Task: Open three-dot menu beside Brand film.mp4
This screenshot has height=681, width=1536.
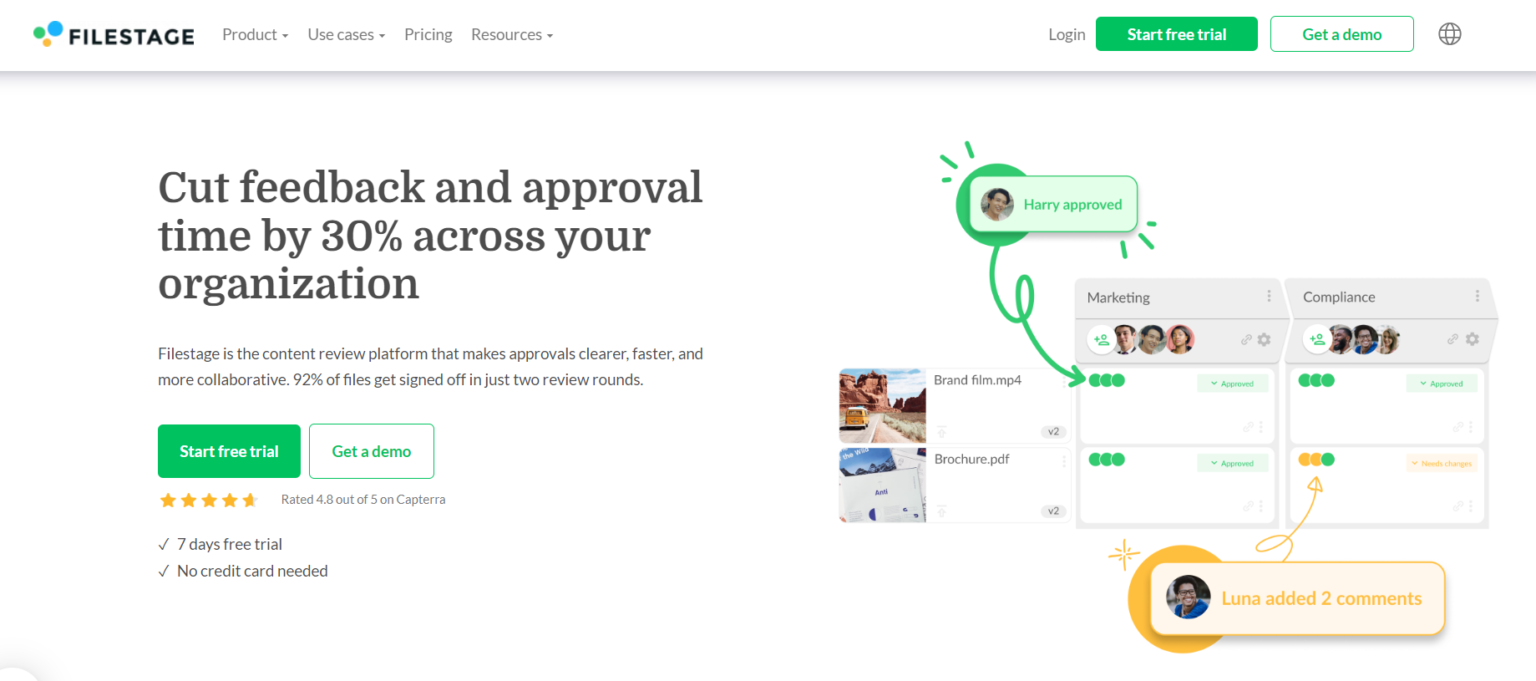Action: pyautogui.click(x=1064, y=382)
